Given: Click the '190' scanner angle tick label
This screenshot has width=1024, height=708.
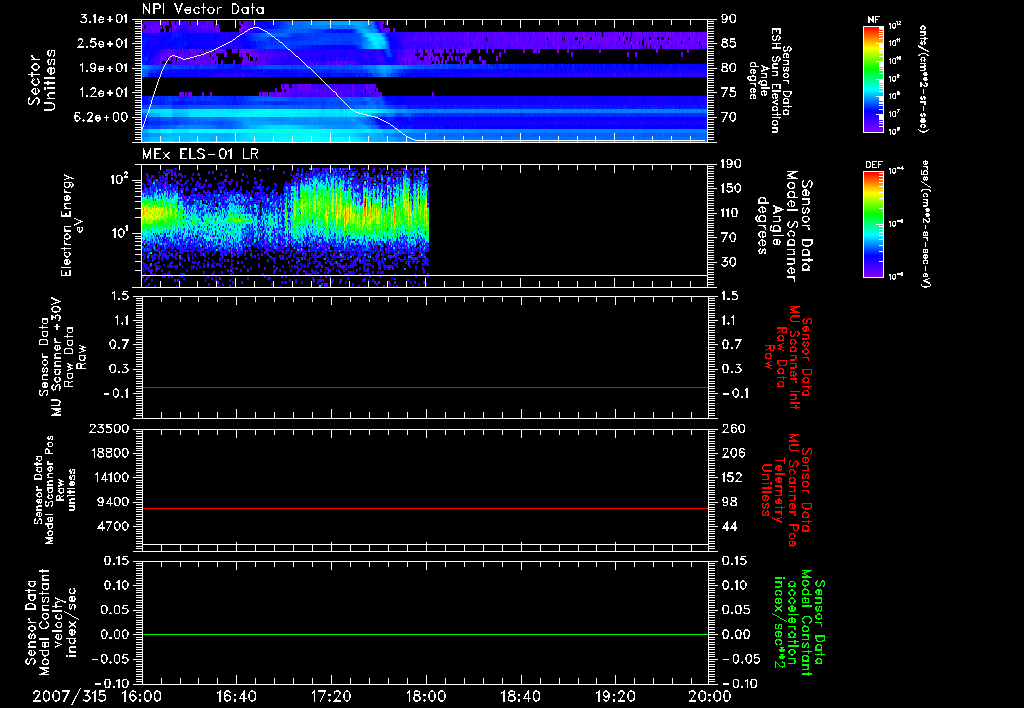Looking at the screenshot, I should pos(731,164).
